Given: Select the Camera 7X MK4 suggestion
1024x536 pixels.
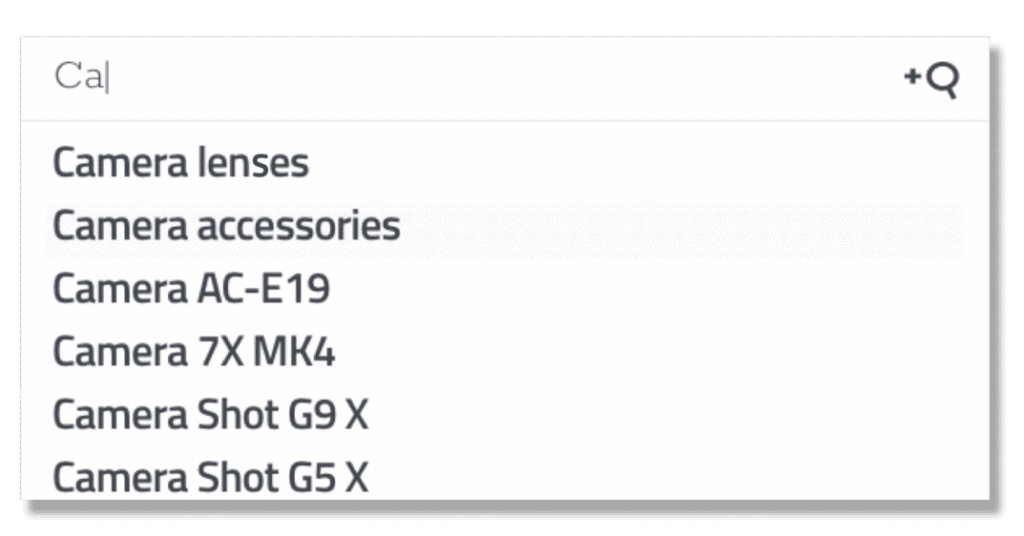Looking at the screenshot, I should [193, 352].
